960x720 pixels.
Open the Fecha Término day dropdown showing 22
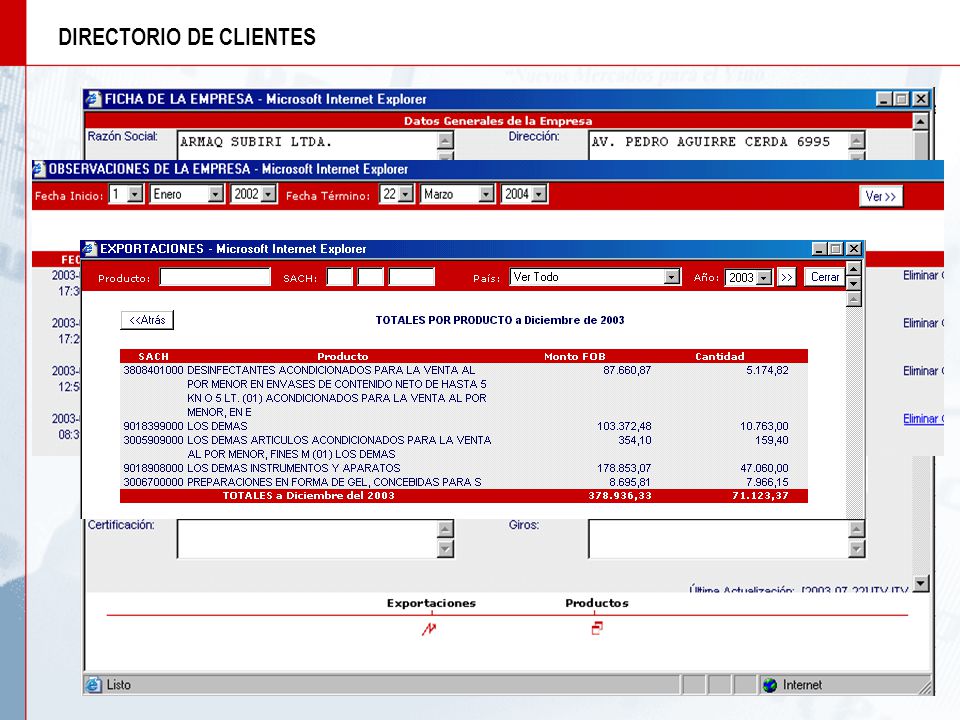tap(405, 195)
